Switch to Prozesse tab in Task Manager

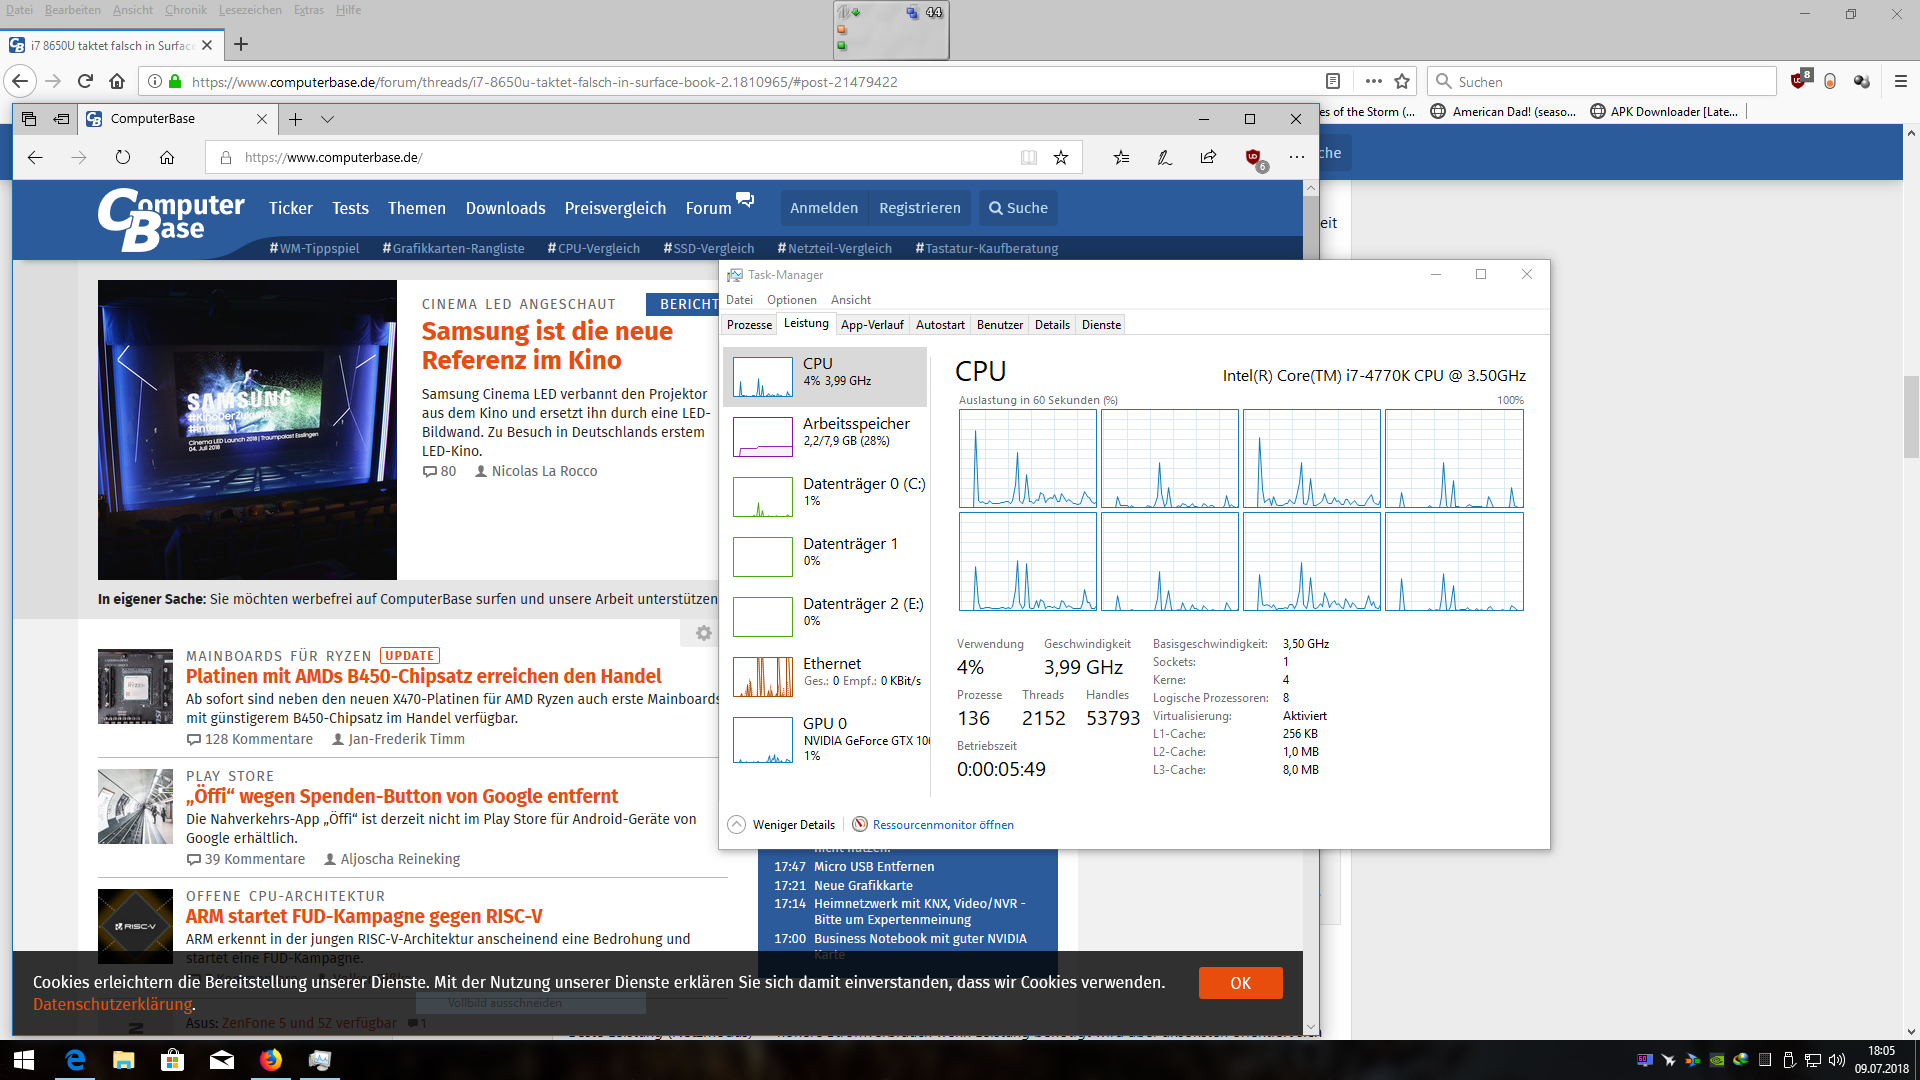(749, 325)
